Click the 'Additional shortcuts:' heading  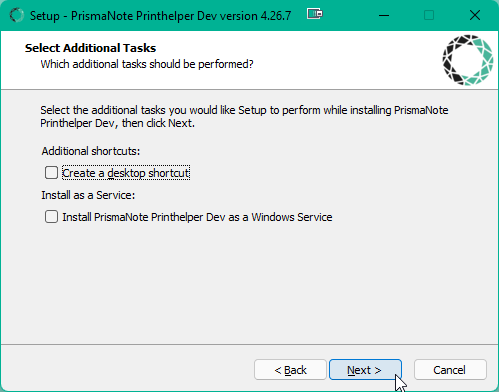click(x=91, y=151)
